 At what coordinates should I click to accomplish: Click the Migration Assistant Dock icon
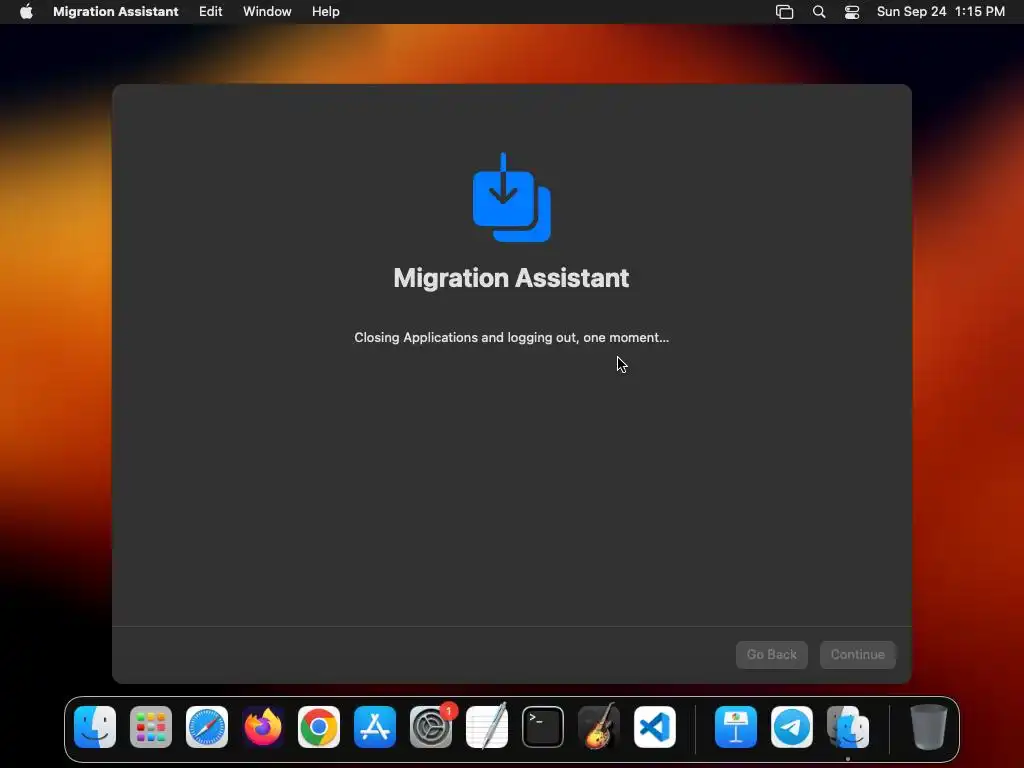click(x=848, y=727)
